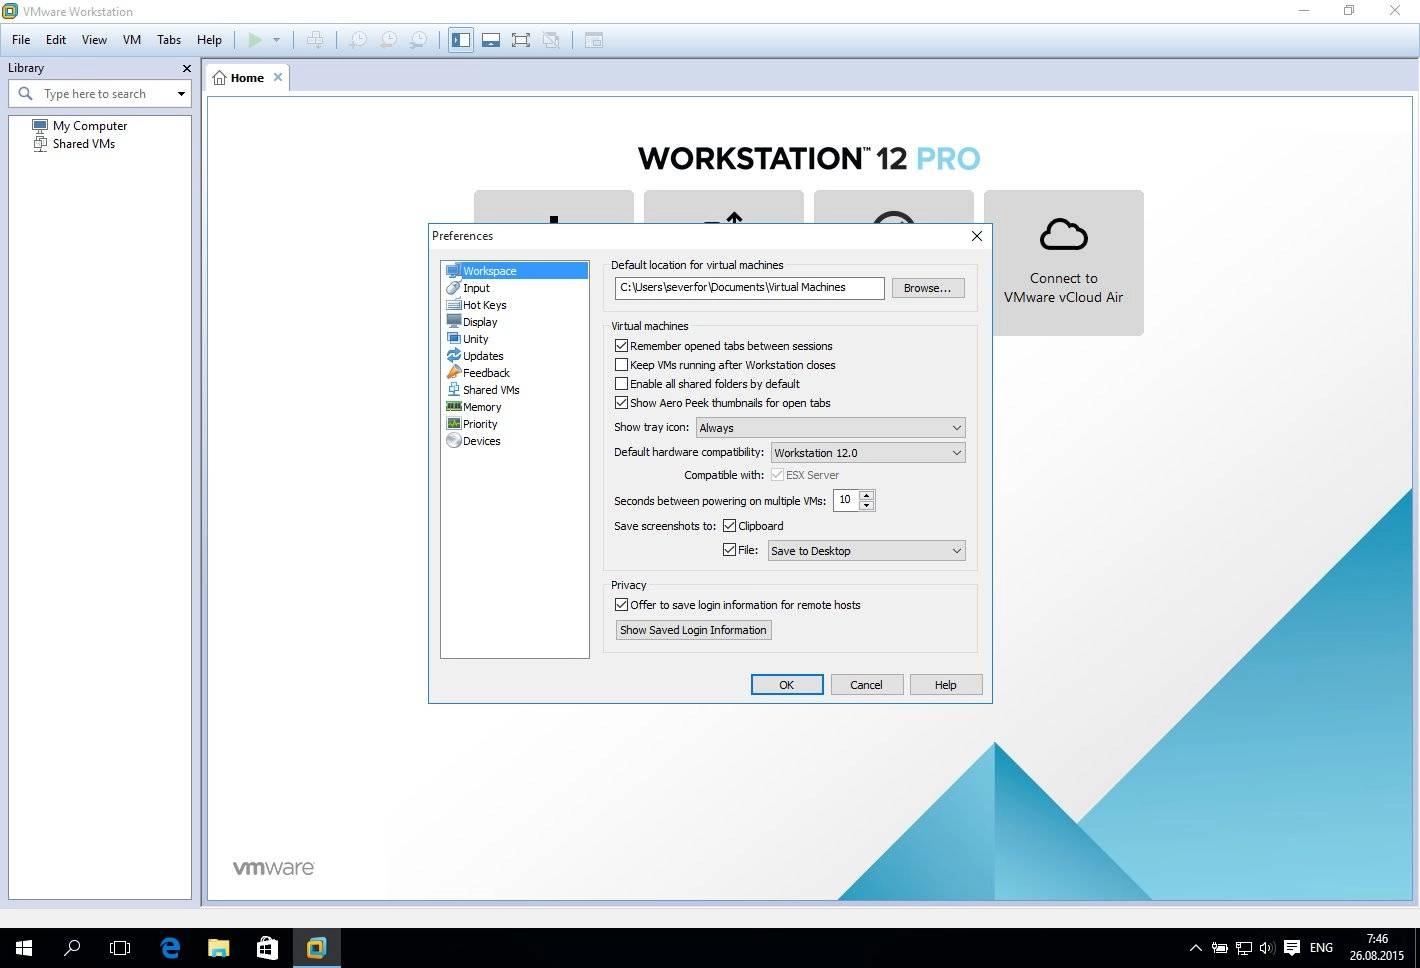Open the Save to Desktop dropdown
The height and width of the screenshot is (968, 1420).
(x=866, y=551)
